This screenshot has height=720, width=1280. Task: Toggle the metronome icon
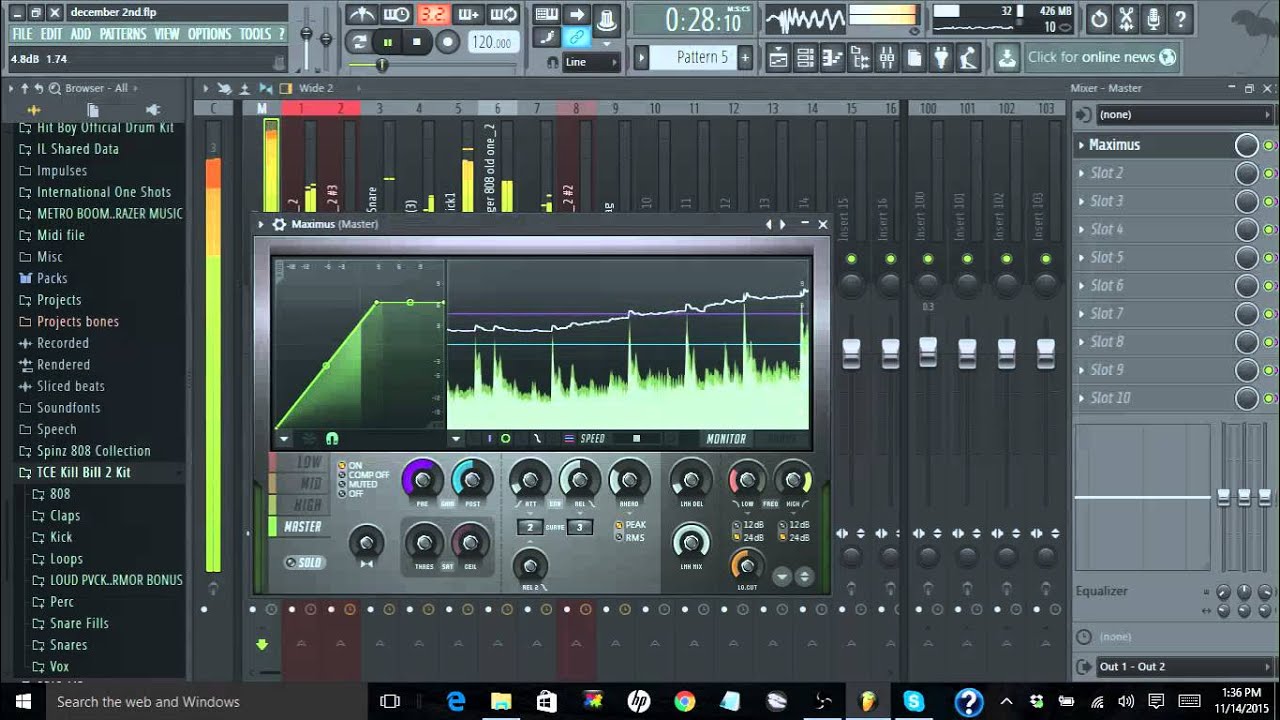click(x=361, y=15)
